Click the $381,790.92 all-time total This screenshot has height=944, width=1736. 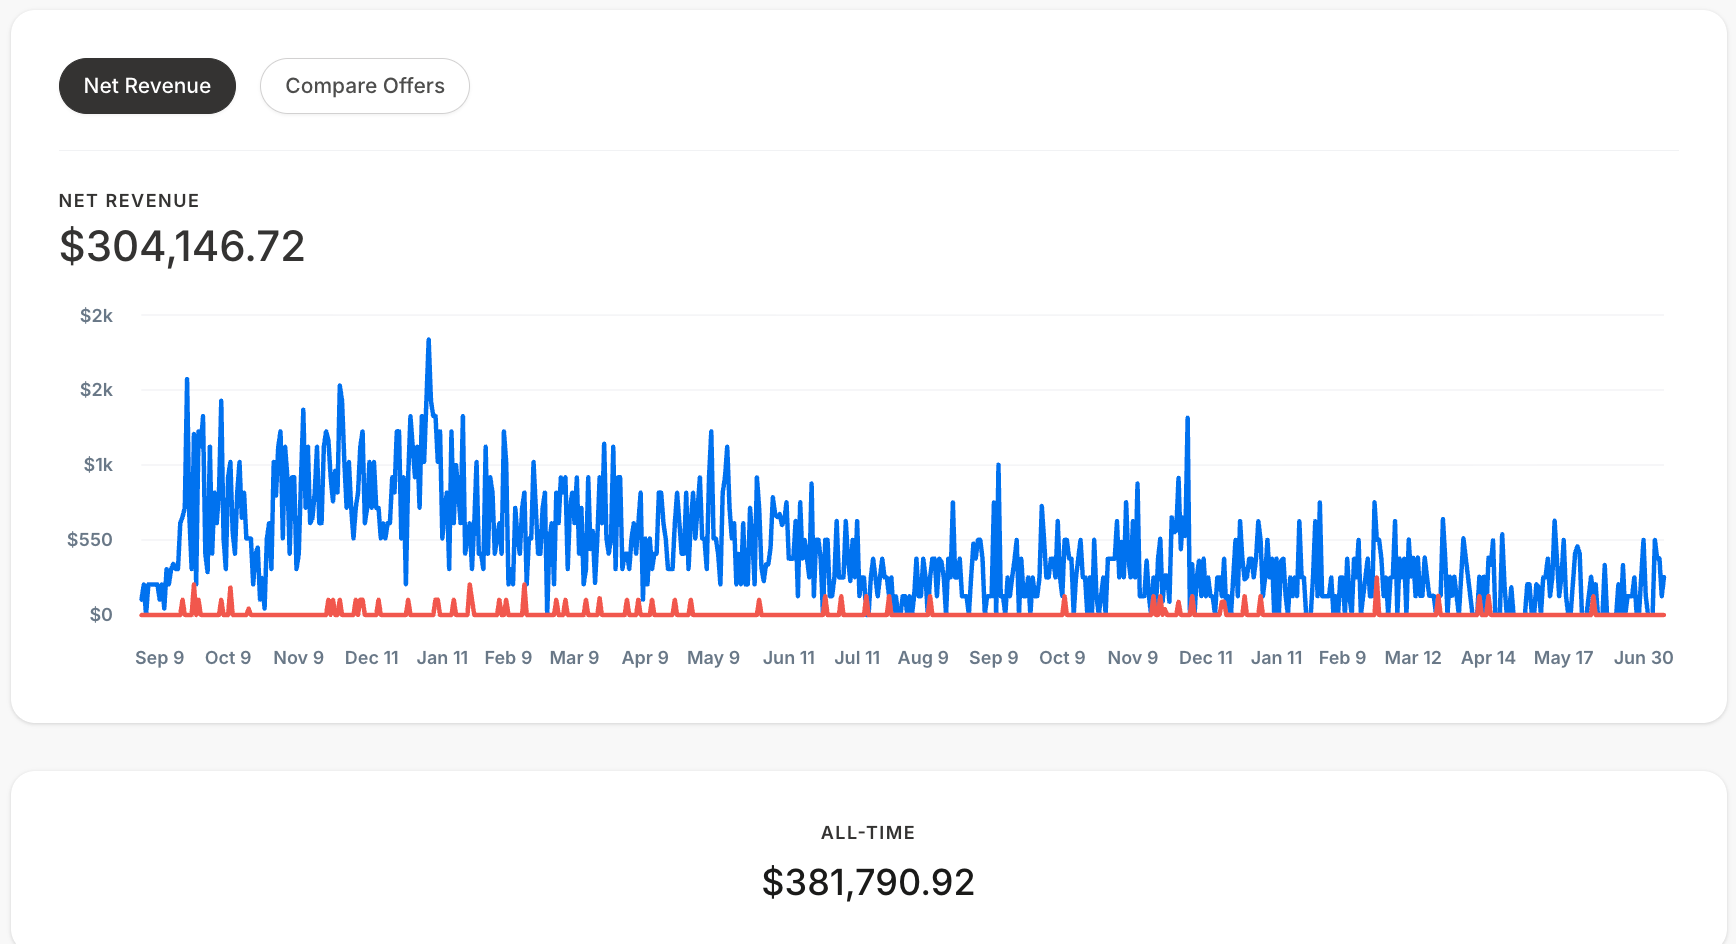[868, 882]
